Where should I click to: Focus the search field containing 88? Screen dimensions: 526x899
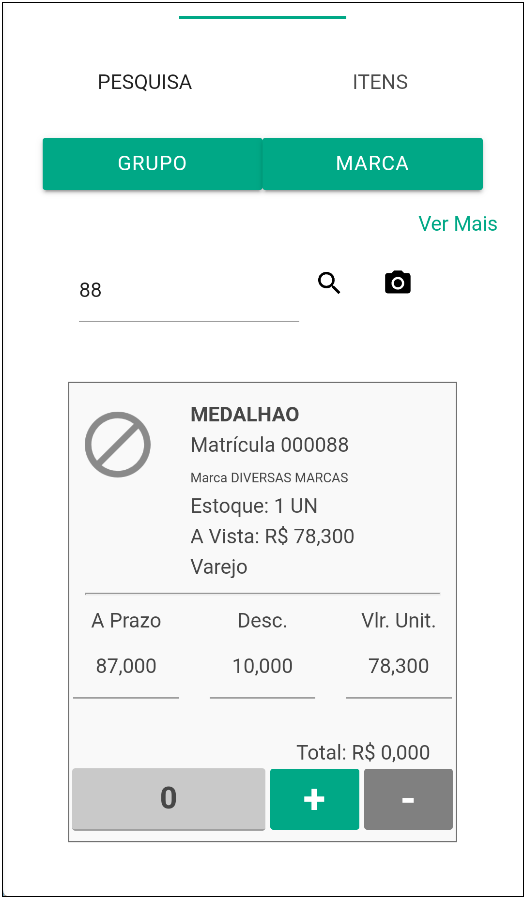click(x=189, y=291)
